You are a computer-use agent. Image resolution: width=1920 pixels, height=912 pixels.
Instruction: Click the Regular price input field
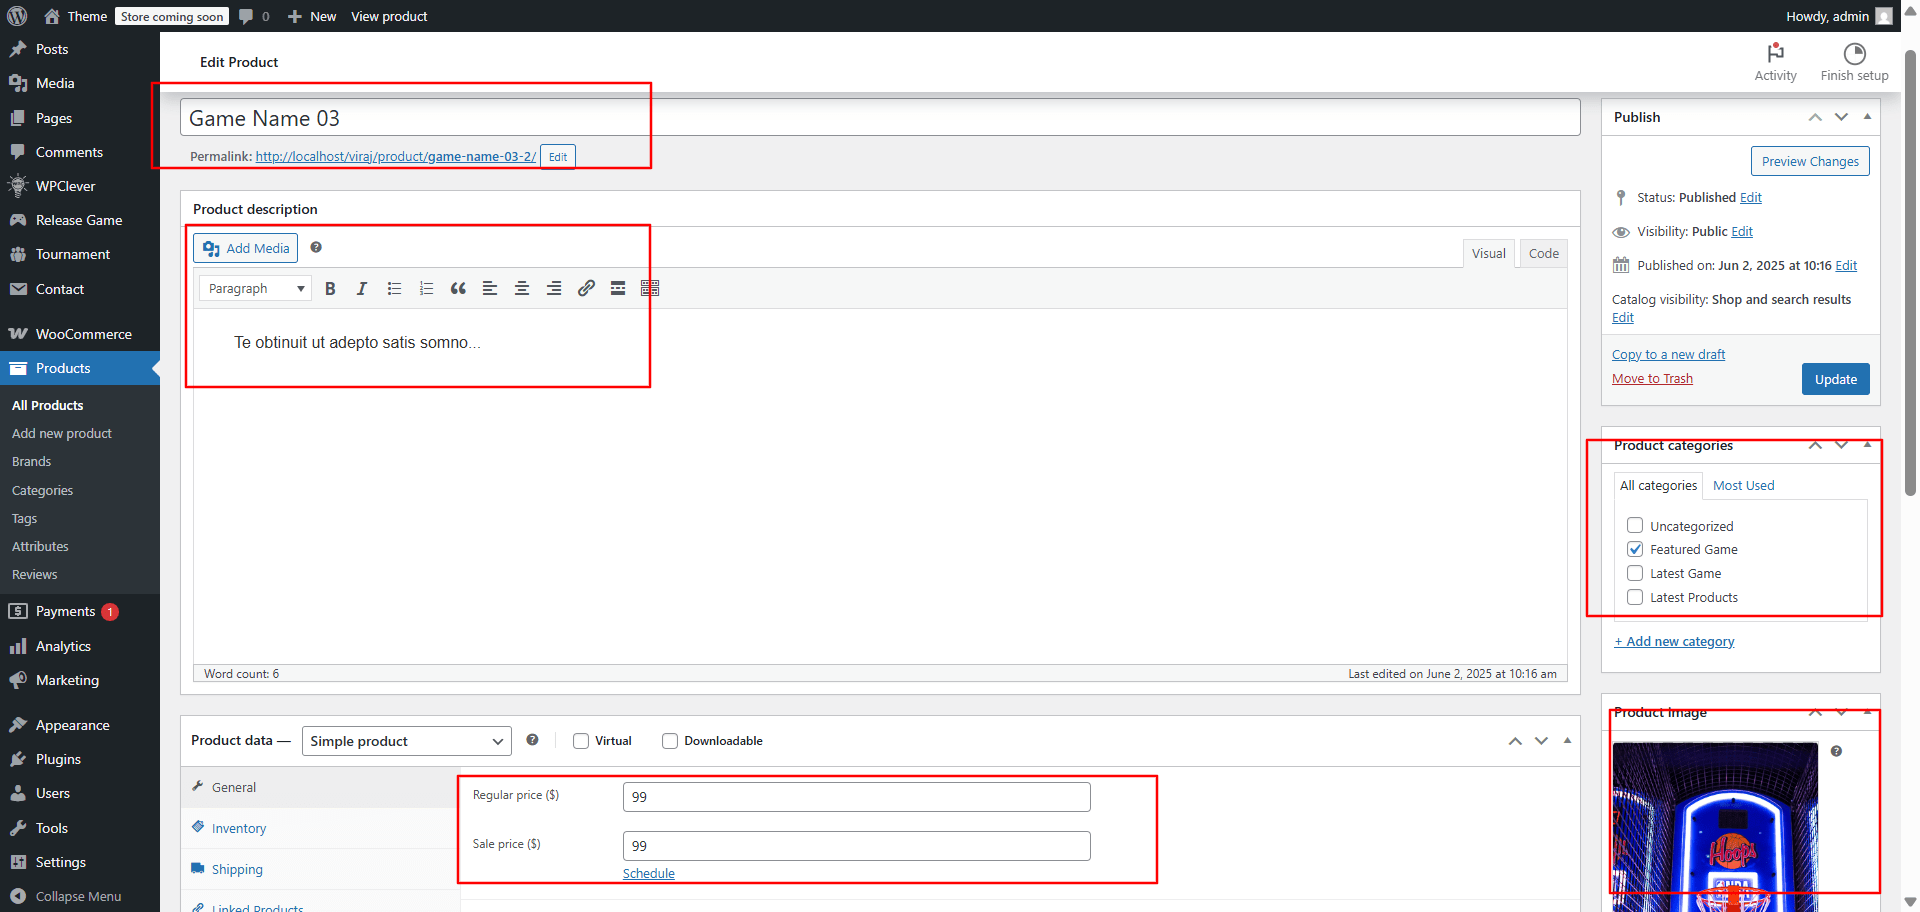pyautogui.click(x=856, y=797)
